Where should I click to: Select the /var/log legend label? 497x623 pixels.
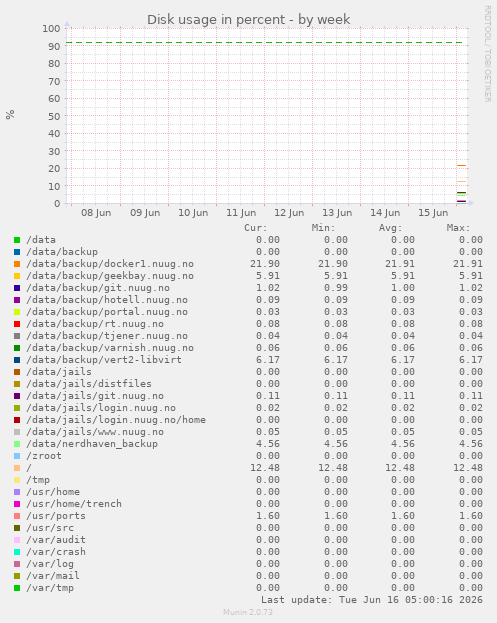[x=50, y=564]
